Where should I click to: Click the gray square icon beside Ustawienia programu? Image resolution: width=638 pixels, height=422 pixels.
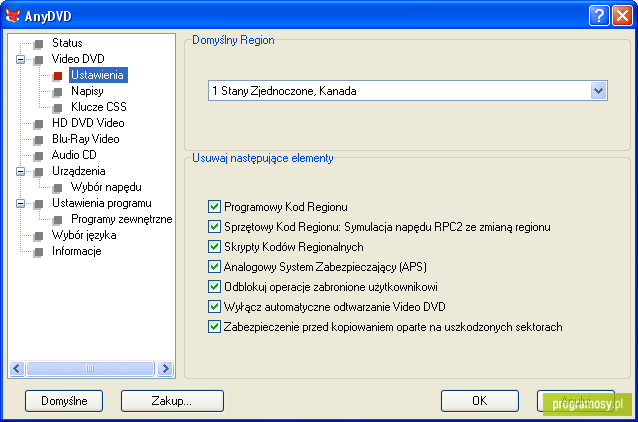[39, 204]
